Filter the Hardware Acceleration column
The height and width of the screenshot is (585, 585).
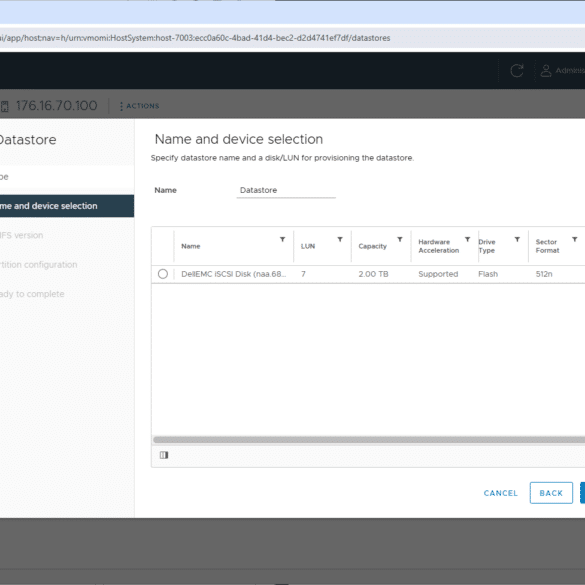467,239
